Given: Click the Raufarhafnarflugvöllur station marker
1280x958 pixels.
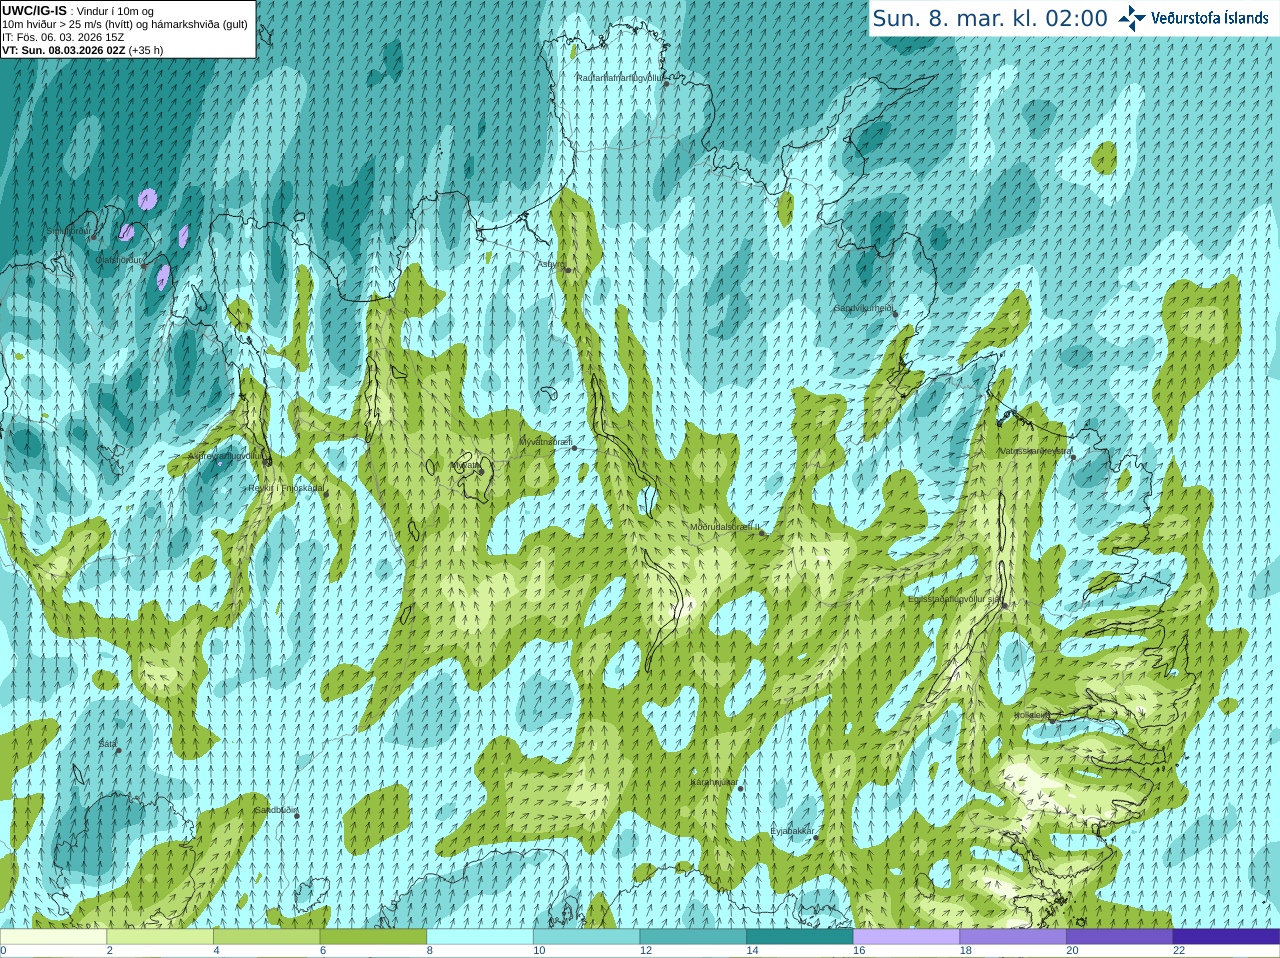Looking at the screenshot, I should (666, 83).
